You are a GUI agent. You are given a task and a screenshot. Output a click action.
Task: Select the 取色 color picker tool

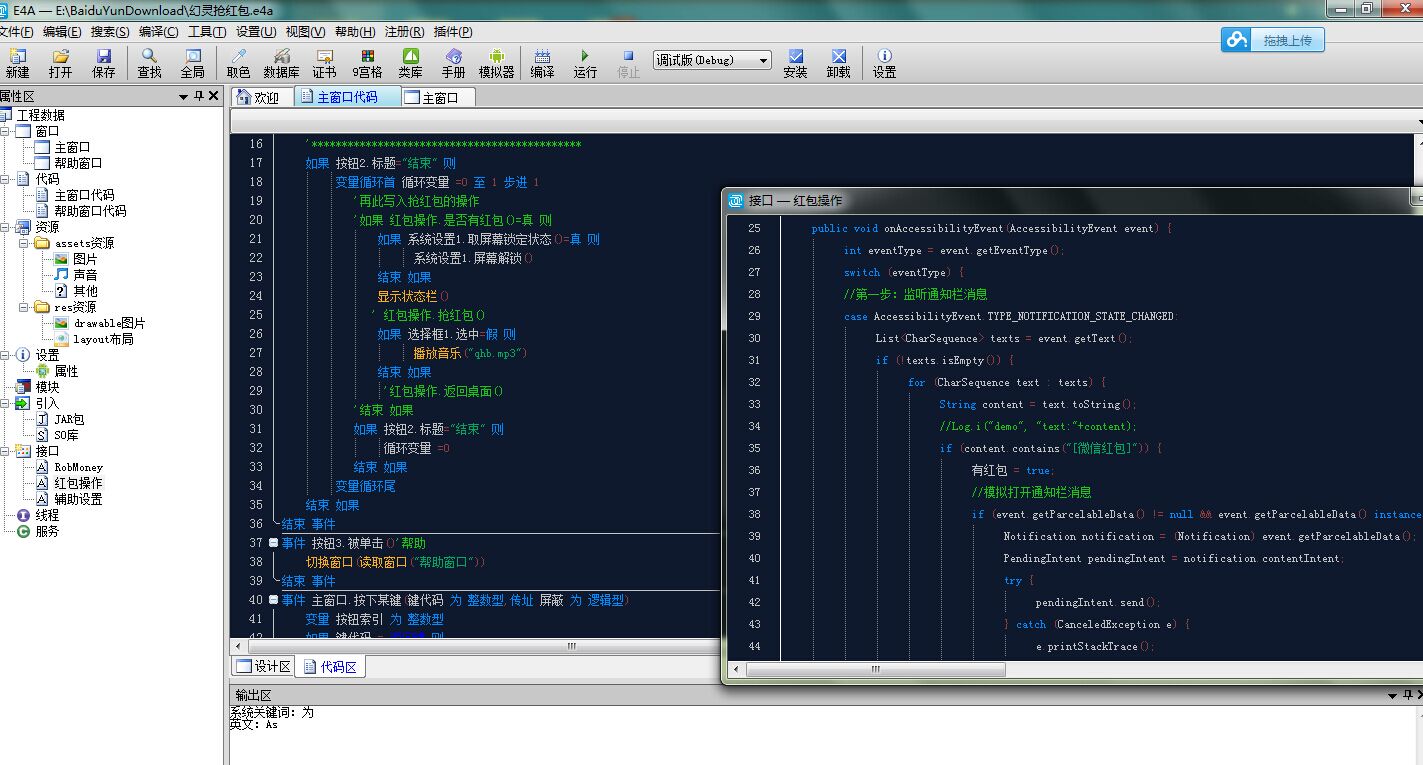point(238,63)
